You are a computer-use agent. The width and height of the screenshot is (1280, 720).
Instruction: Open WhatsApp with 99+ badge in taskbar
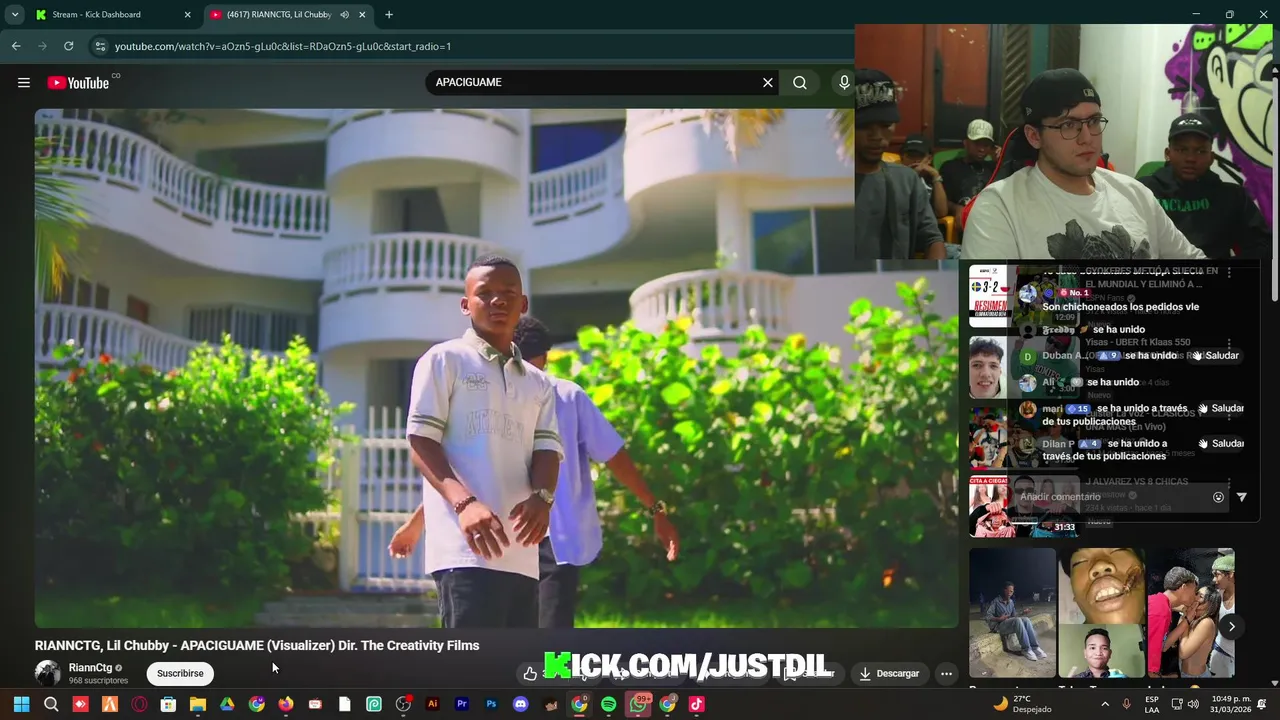pyautogui.click(x=638, y=704)
